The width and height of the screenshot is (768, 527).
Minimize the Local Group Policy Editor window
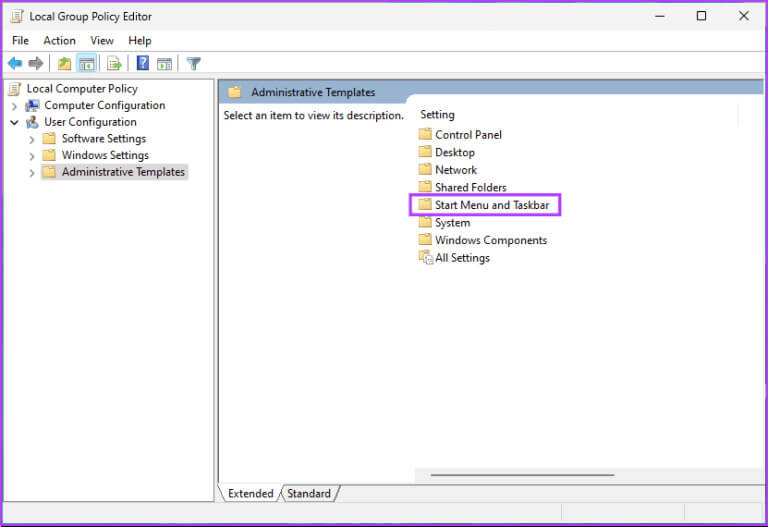[660, 16]
